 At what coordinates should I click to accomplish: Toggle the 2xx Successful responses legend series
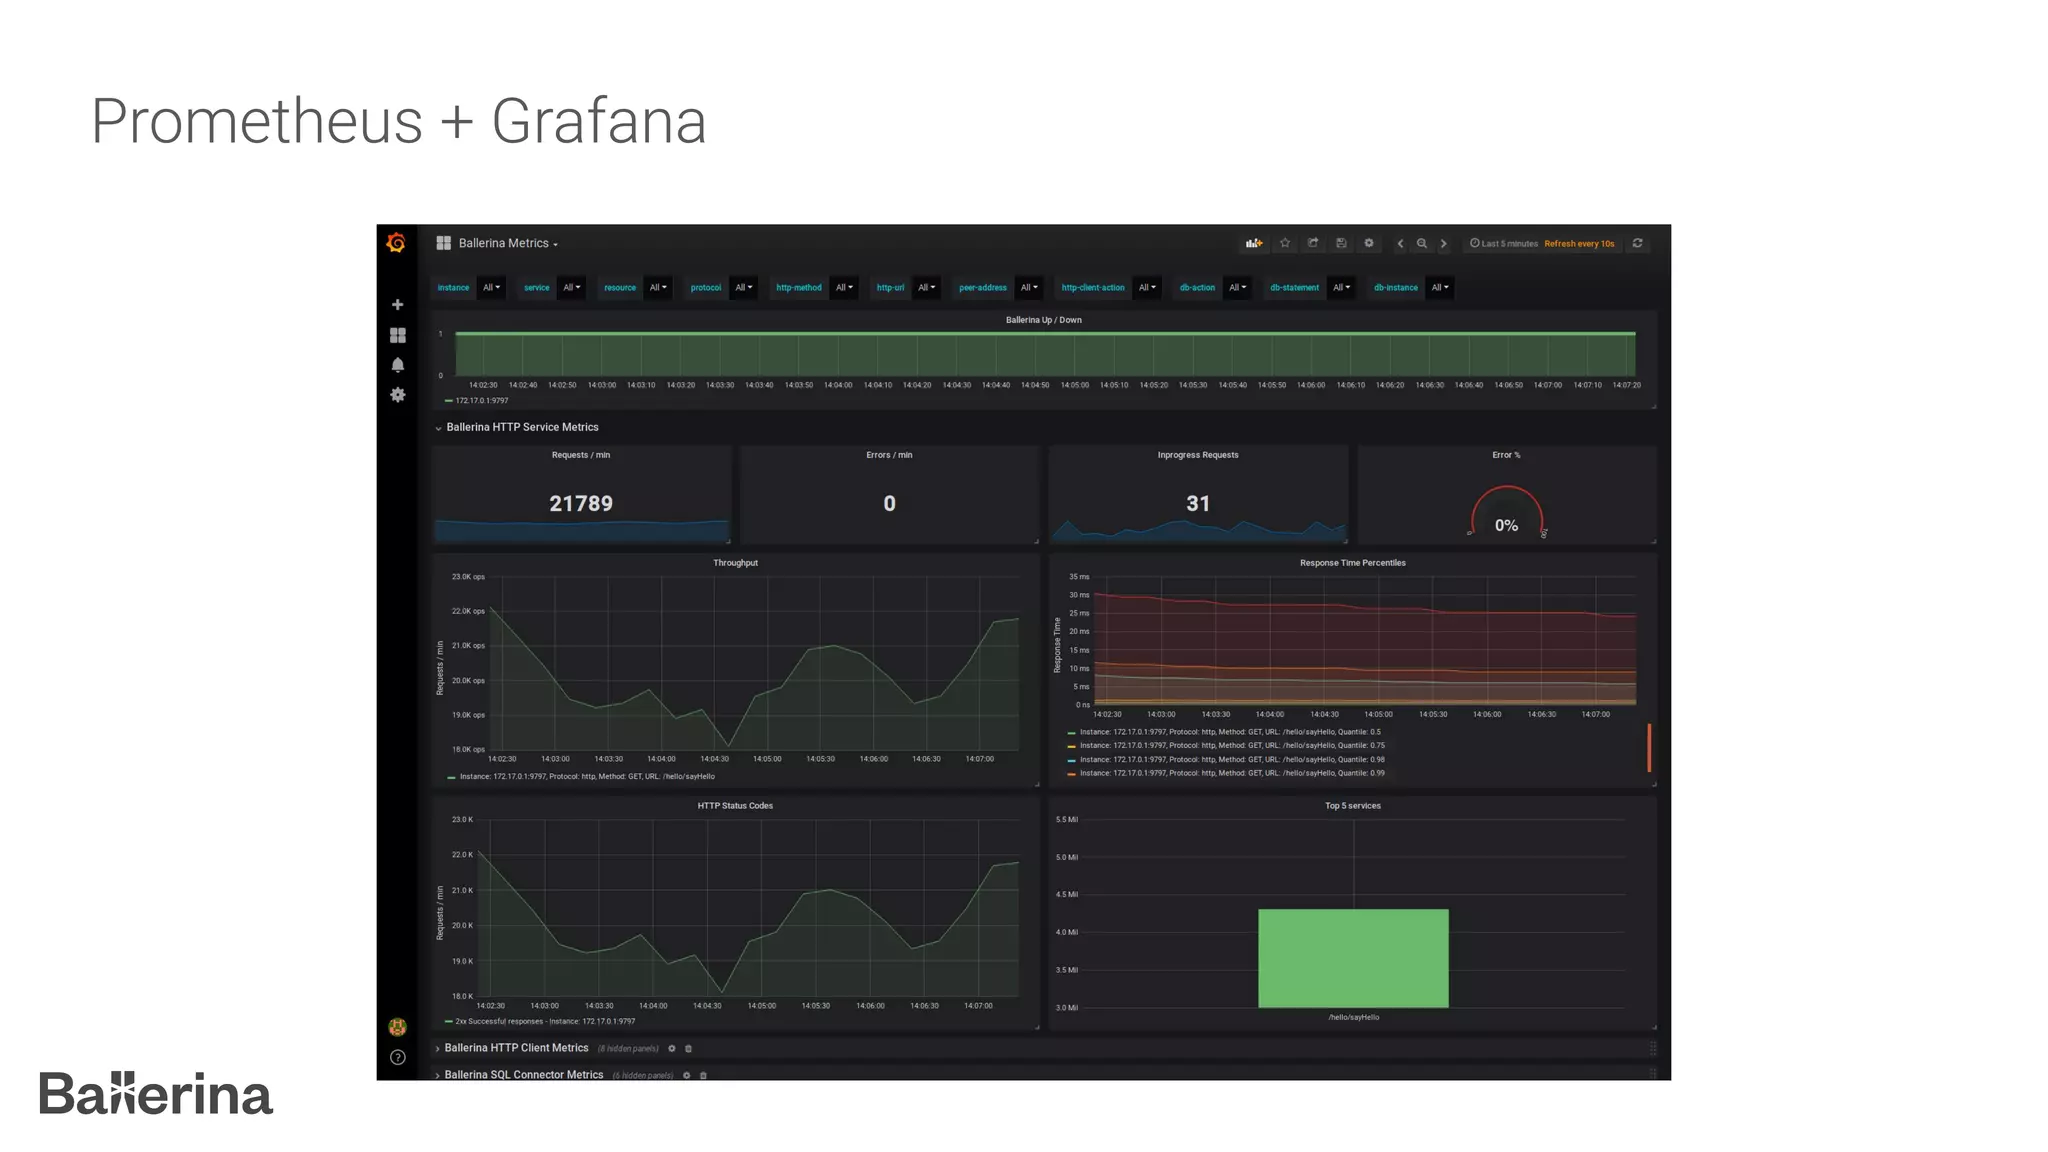pos(544,1021)
